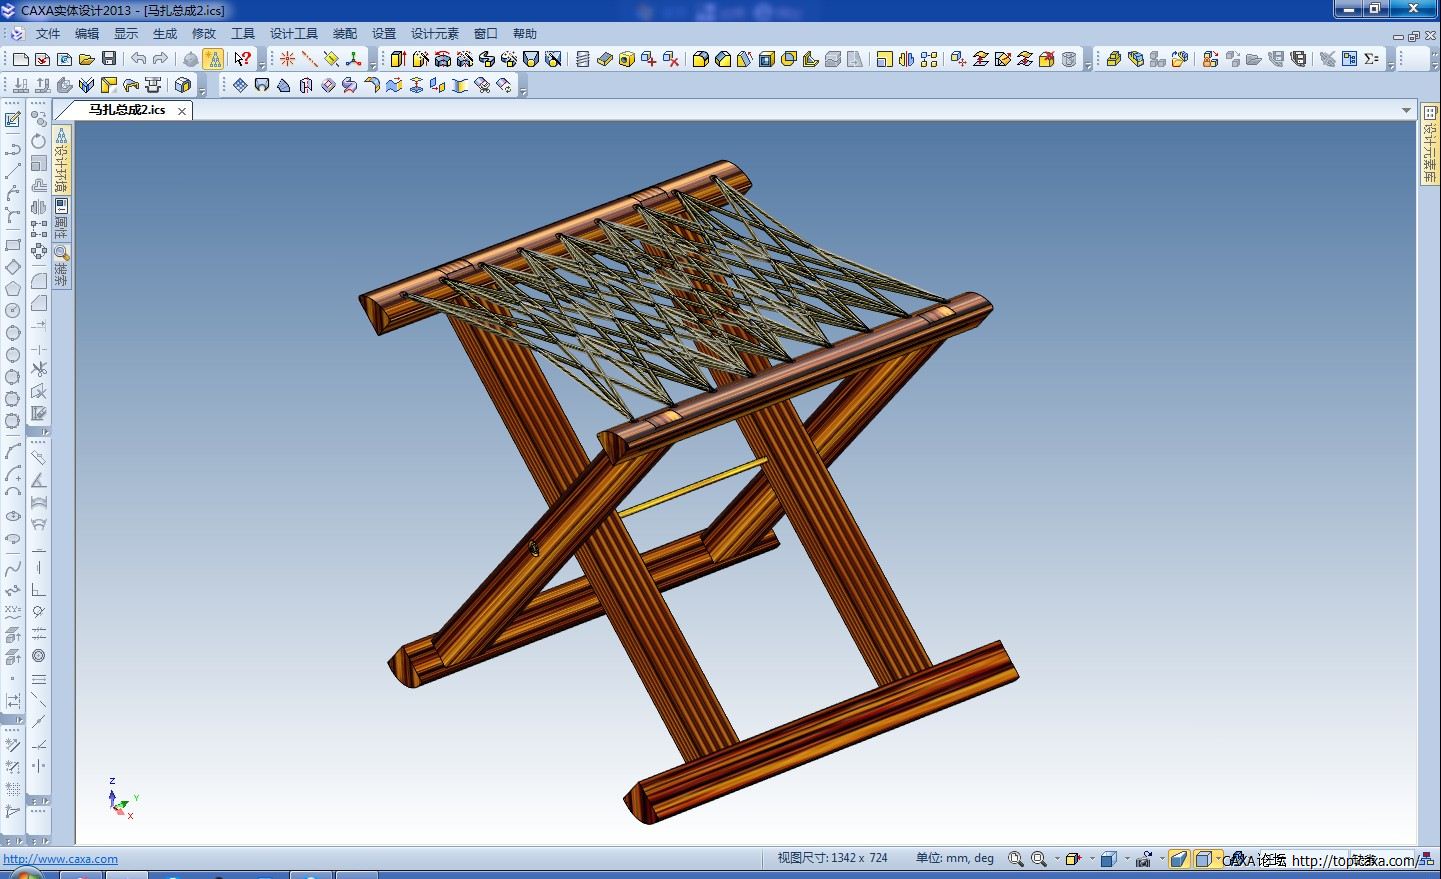Toggle the highlighted face selection filter in status bar

click(1205, 859)
